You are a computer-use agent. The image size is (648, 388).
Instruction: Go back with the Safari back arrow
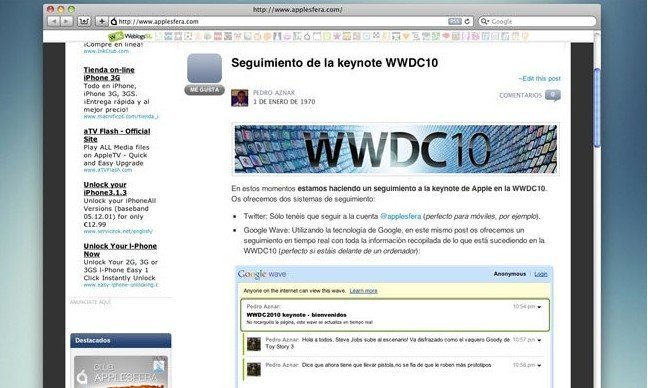(54, 21)
